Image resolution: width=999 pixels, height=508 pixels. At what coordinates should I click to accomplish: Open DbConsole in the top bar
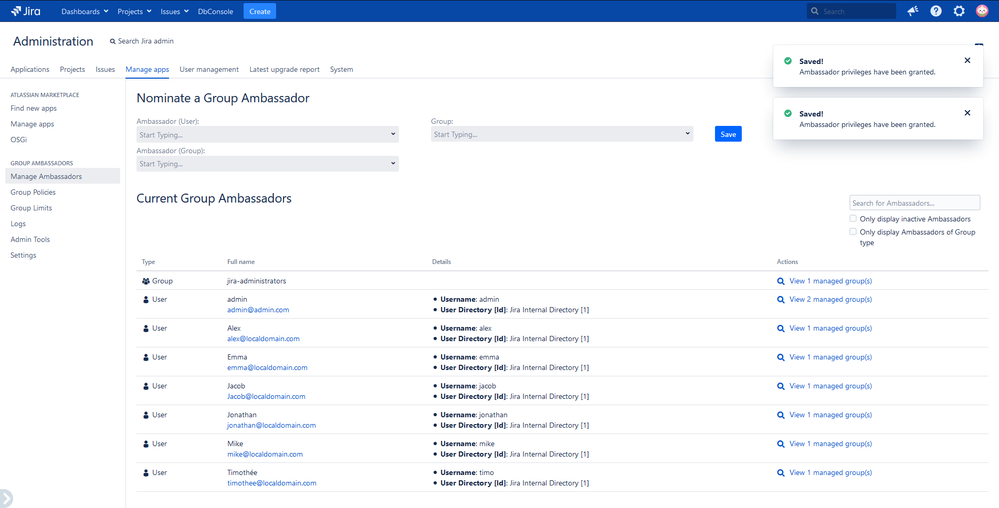(x=215, y=11)
